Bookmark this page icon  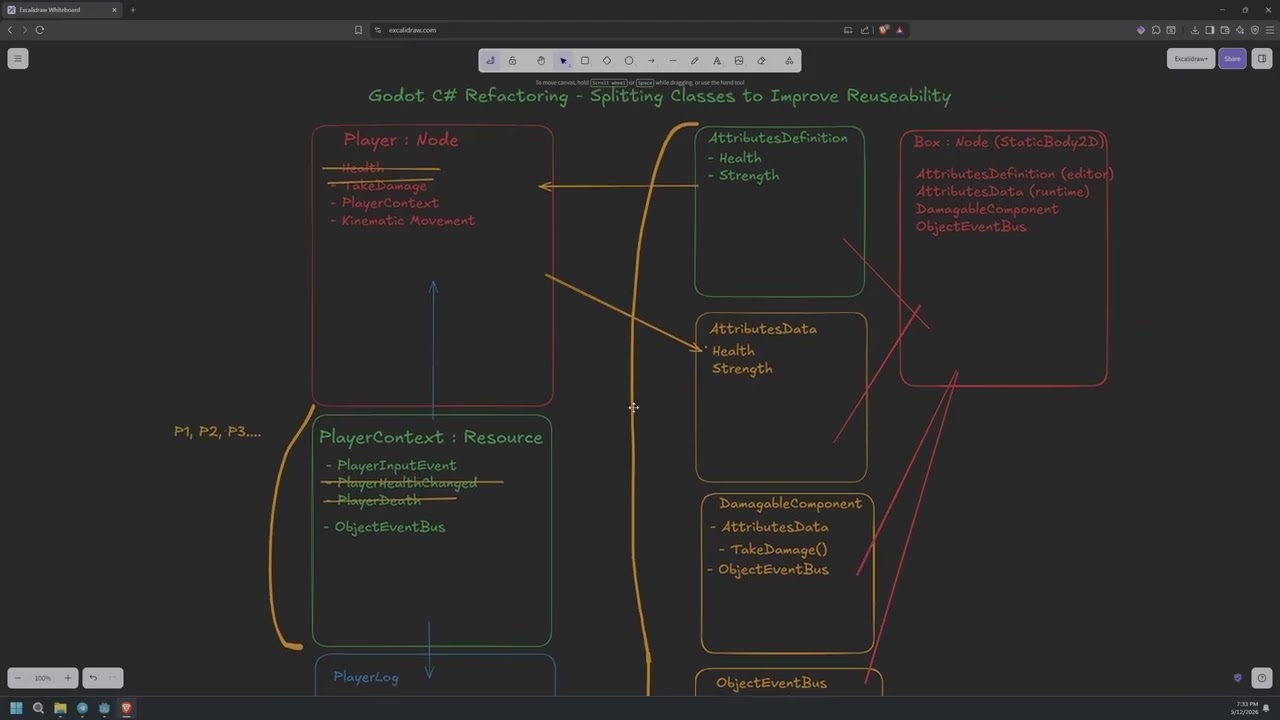pos(358,30)
